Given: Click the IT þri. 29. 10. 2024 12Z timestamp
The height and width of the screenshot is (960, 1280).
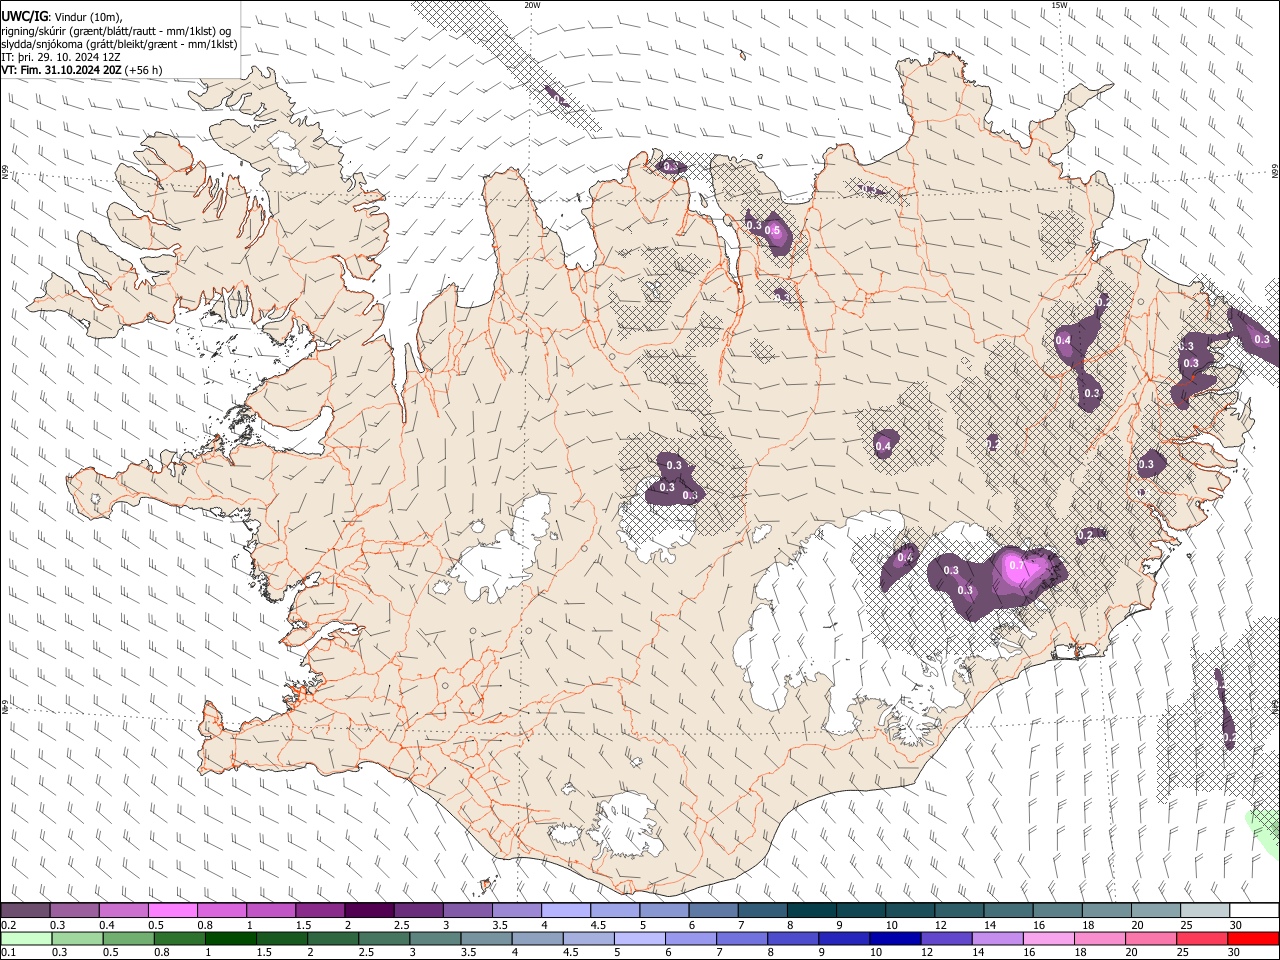Looking at the screenshot, I should [x=61, y=57].
